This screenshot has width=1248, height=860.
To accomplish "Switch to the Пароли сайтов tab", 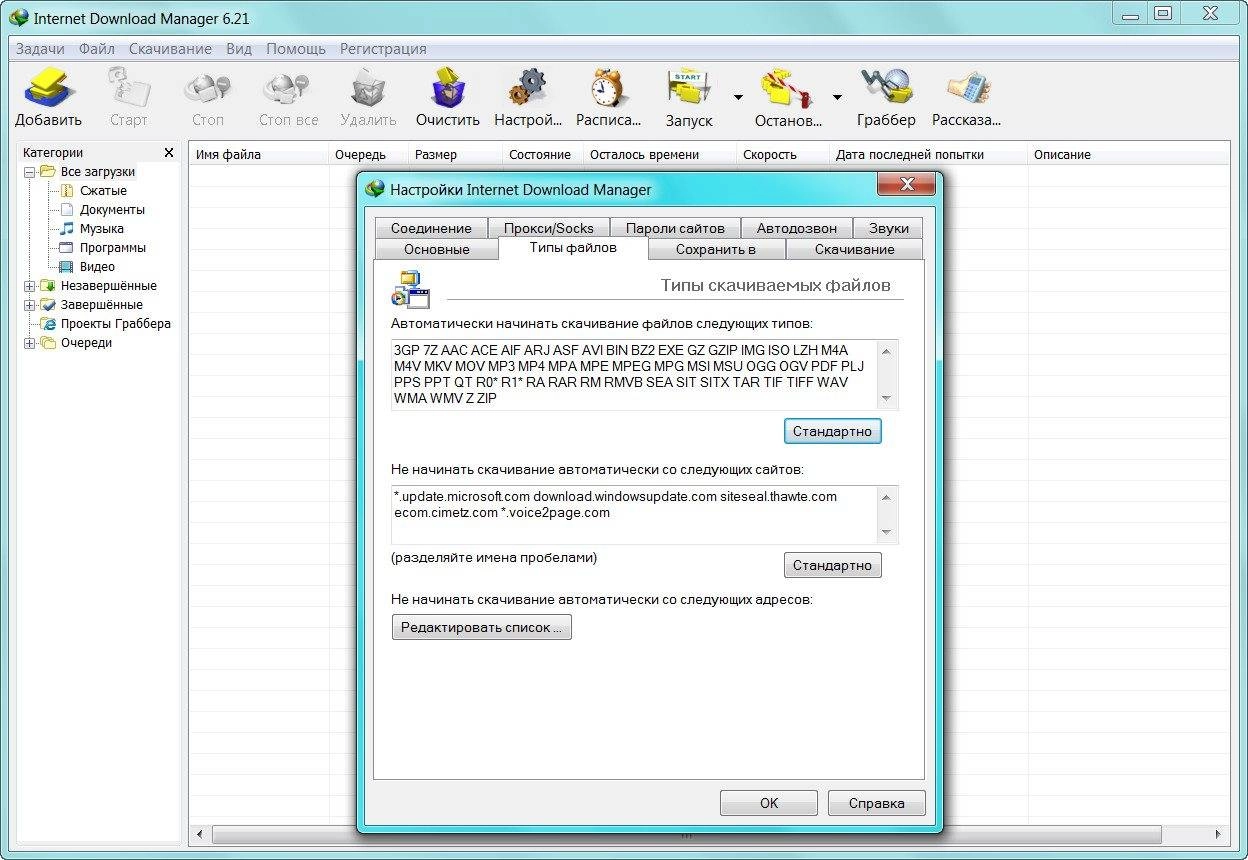I will click(x=675, y=228).
